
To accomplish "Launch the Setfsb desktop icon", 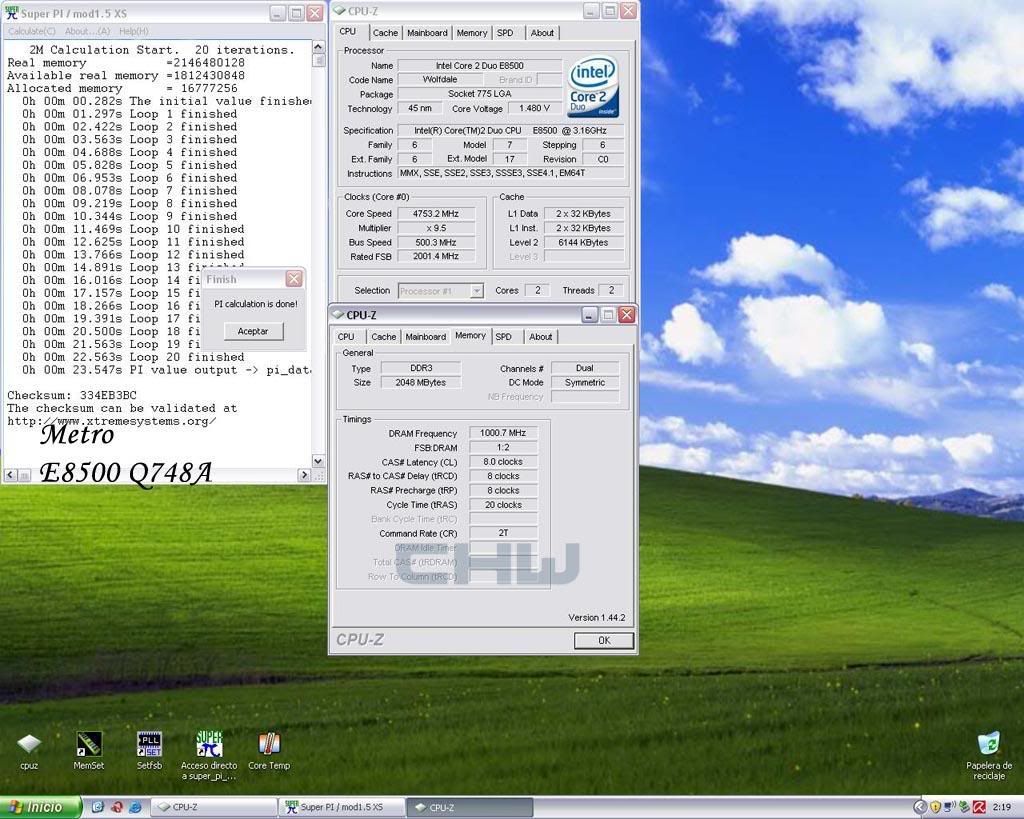I will (x=149, y=750).
